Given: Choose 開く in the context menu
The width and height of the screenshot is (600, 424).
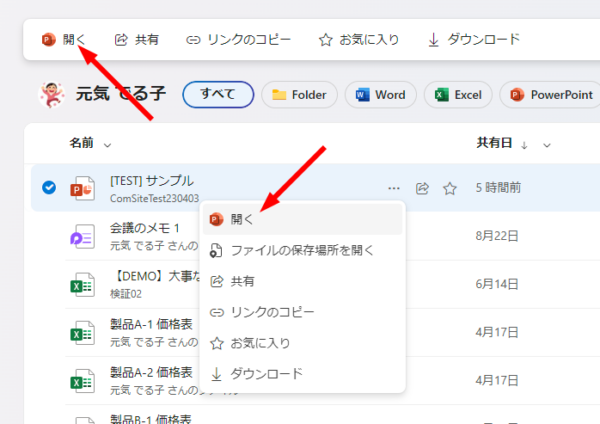Looking at the screenshot, I should coord(302,219).
